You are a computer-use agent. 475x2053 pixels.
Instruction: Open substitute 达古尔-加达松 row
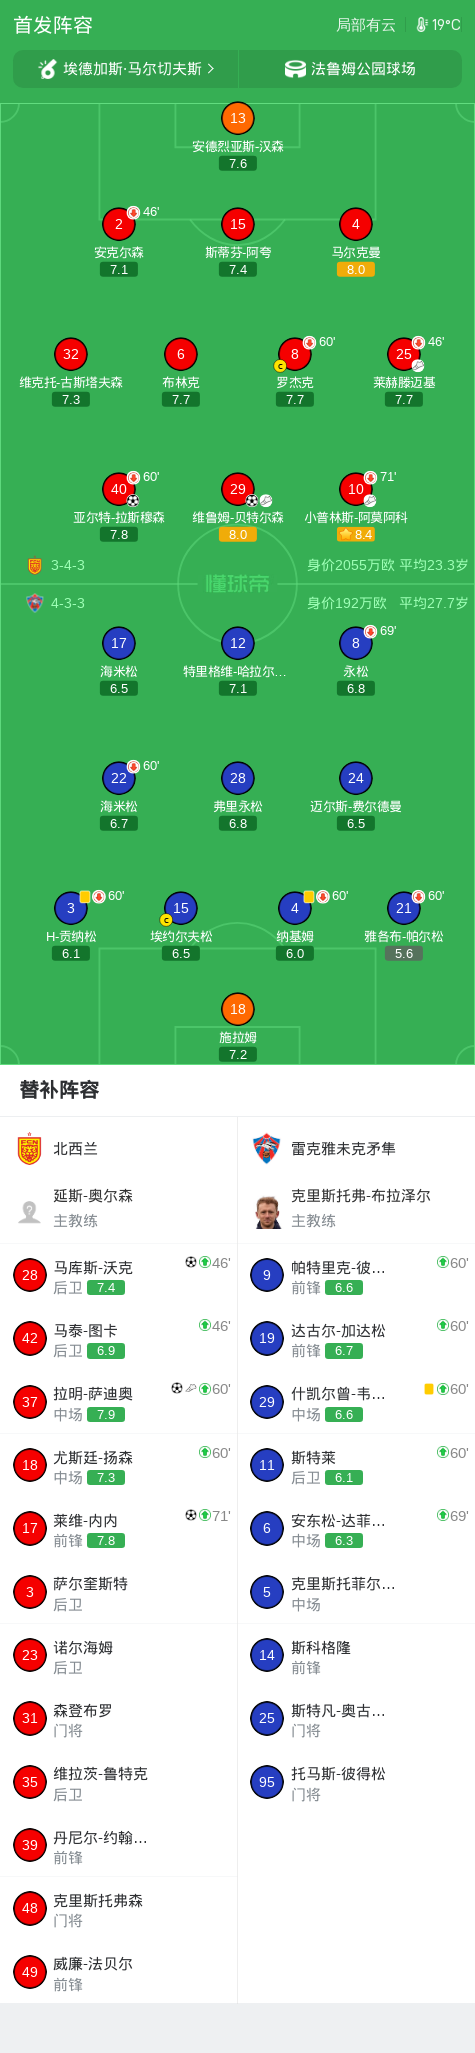click(356, 1339)
